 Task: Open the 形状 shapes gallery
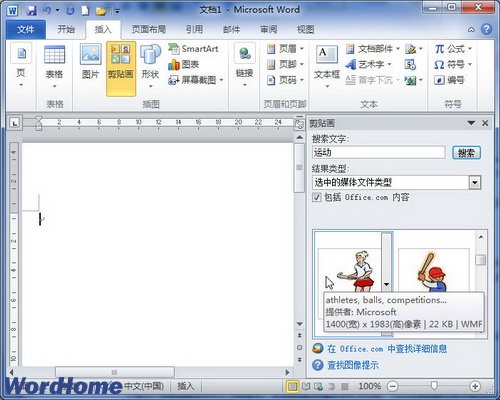click(x=150, y=66)
